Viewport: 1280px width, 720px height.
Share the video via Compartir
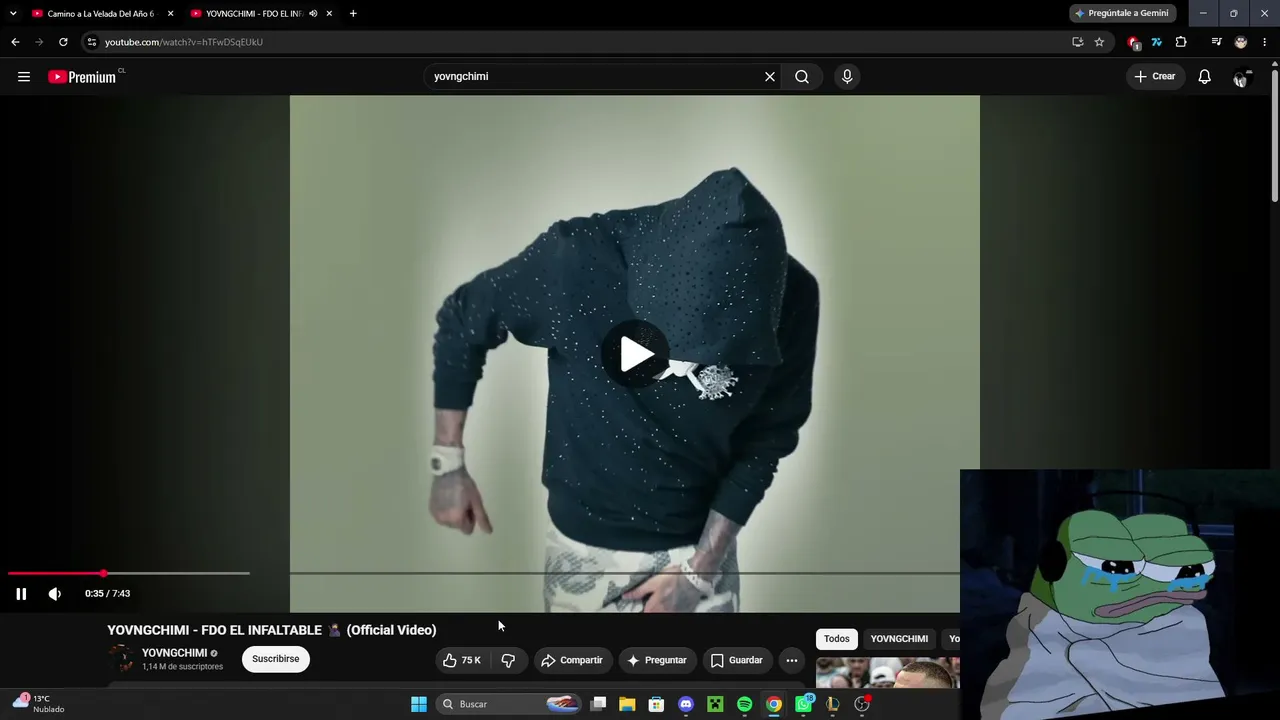[572, 660]
